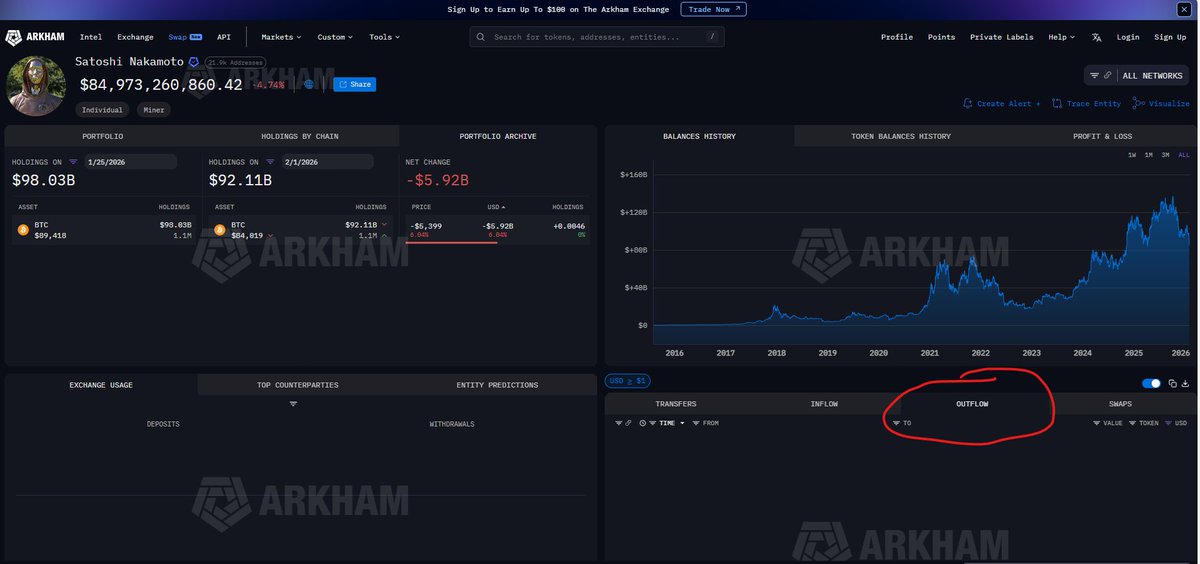Open the Markets dropdown menu

coord(281,37)
